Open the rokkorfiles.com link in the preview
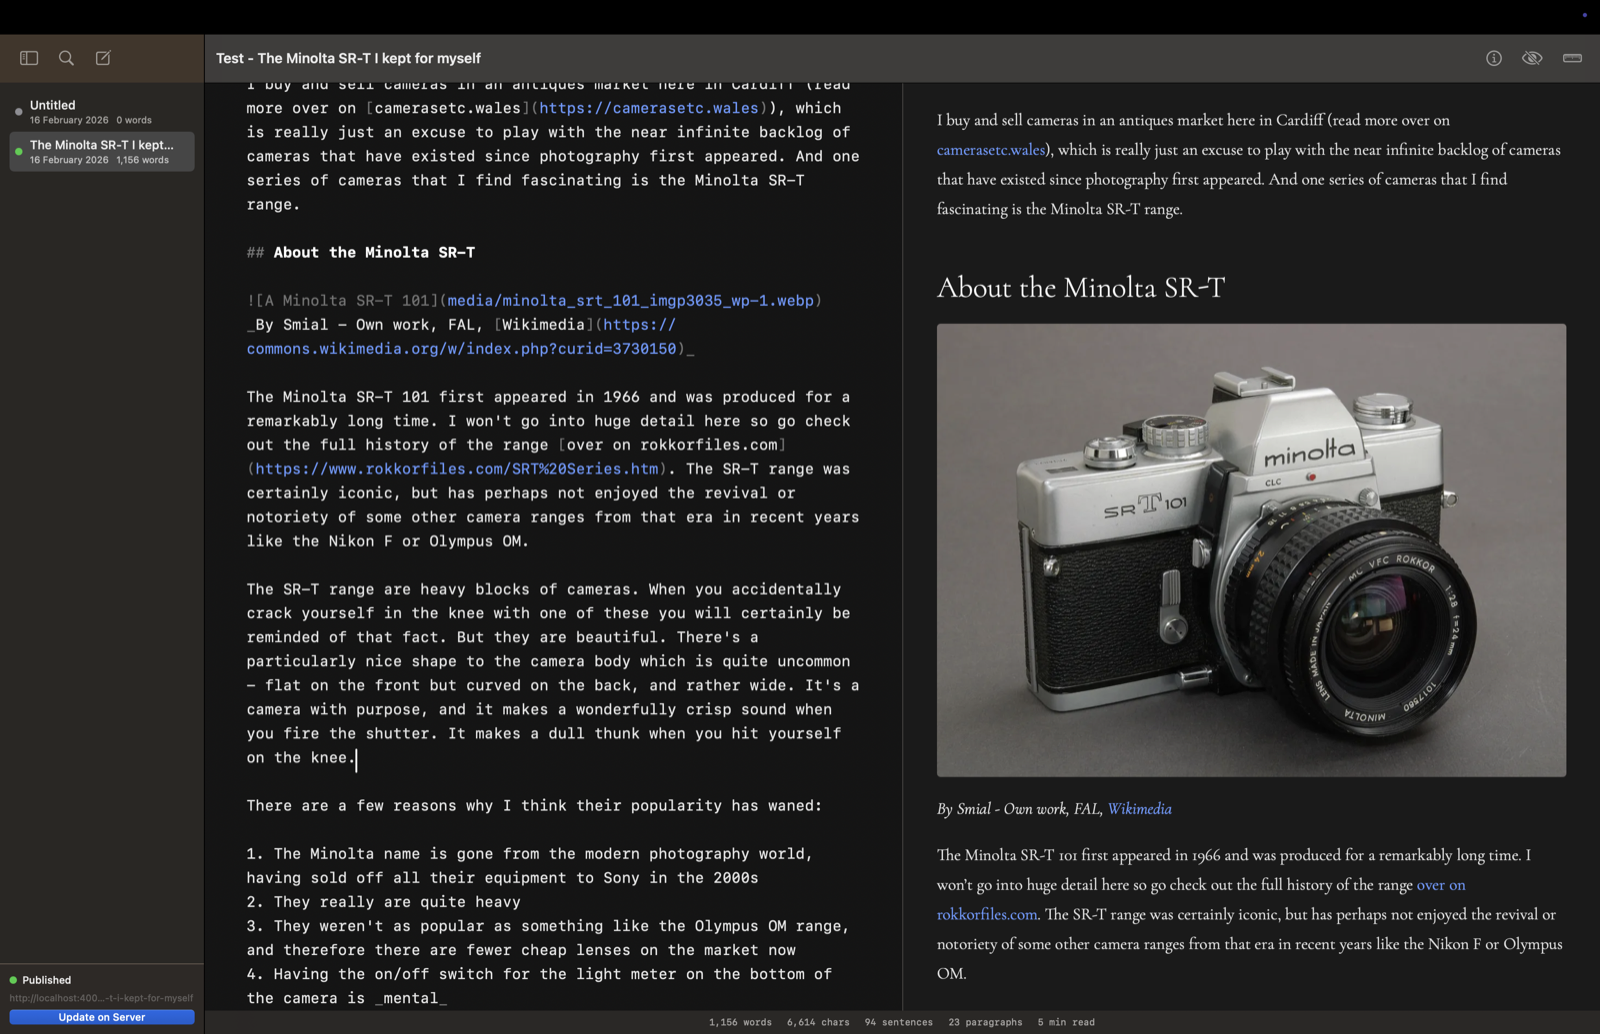The image size is (1600, 1034). tap(985, 913)
